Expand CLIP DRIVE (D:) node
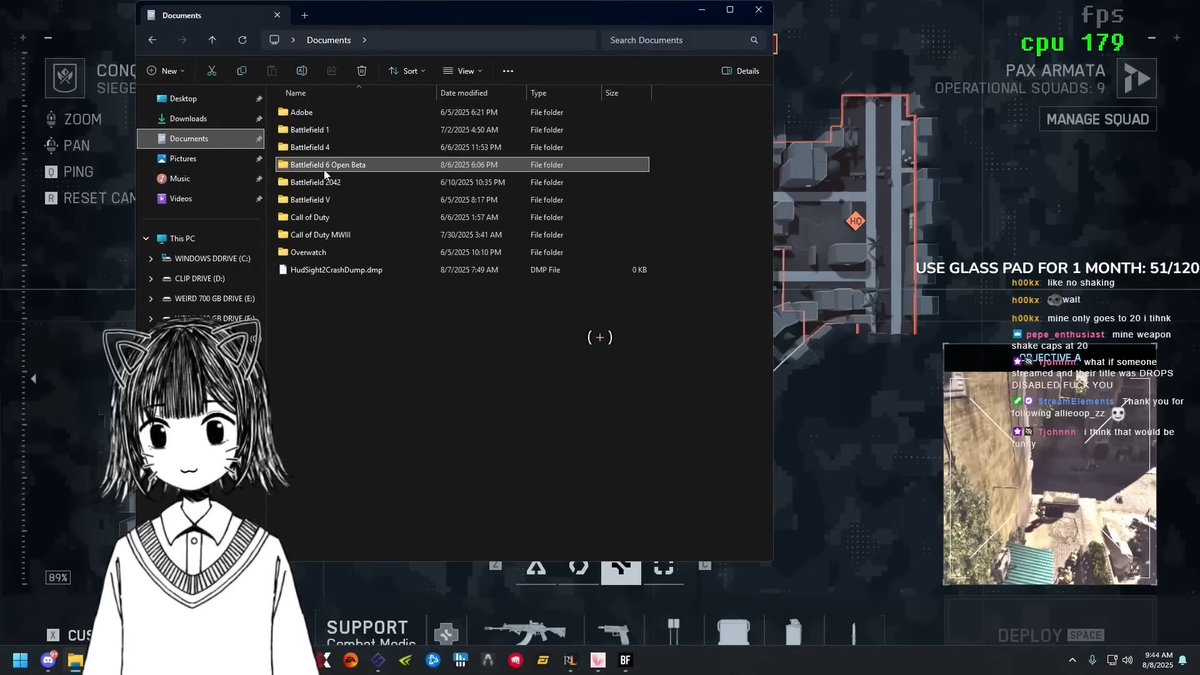Image resolution: width=1200 pixels, height=675 pixels. click(151, 278)
